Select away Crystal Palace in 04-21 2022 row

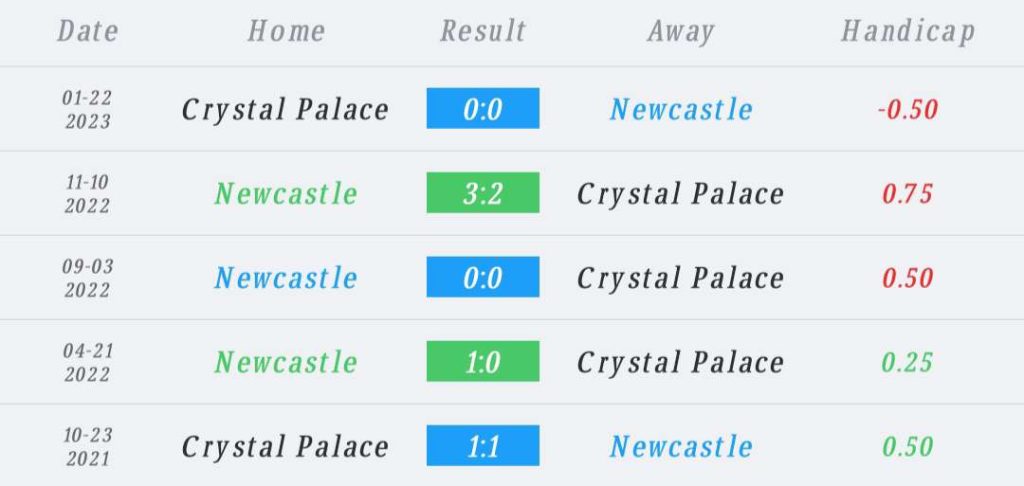coord(680,363)
